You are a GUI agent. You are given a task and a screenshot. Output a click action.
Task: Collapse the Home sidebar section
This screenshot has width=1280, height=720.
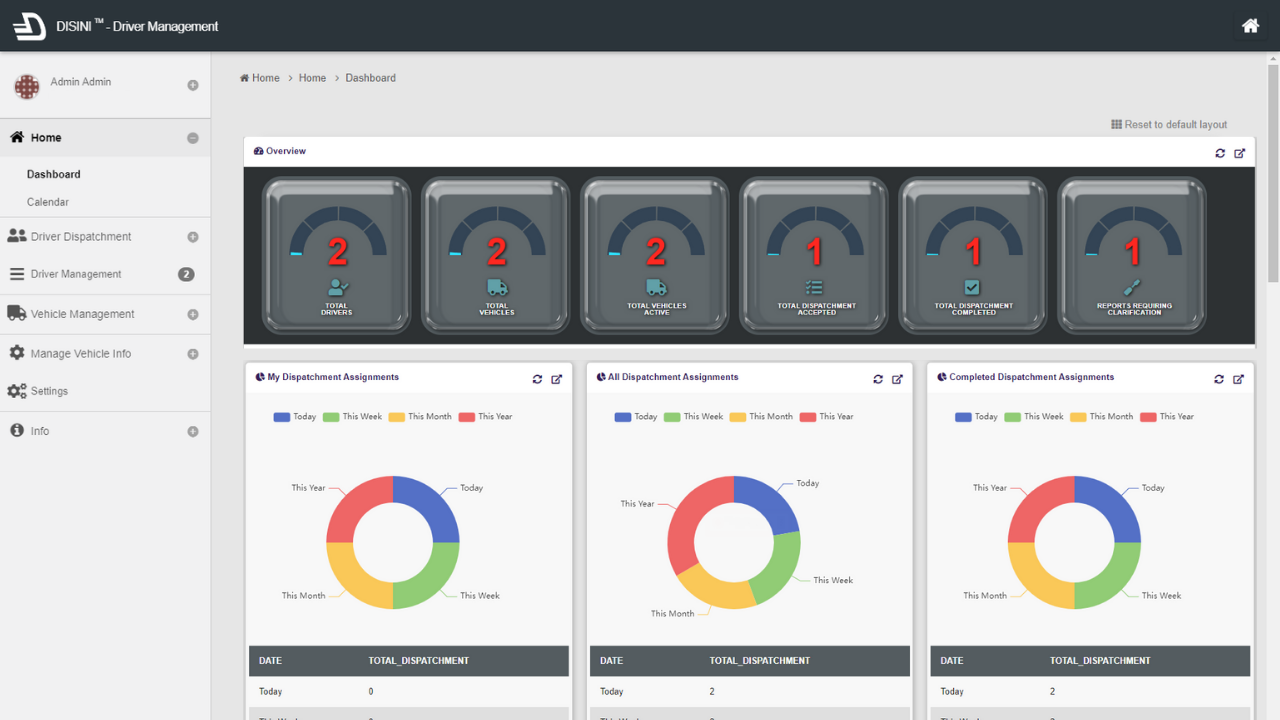point(193,138)
